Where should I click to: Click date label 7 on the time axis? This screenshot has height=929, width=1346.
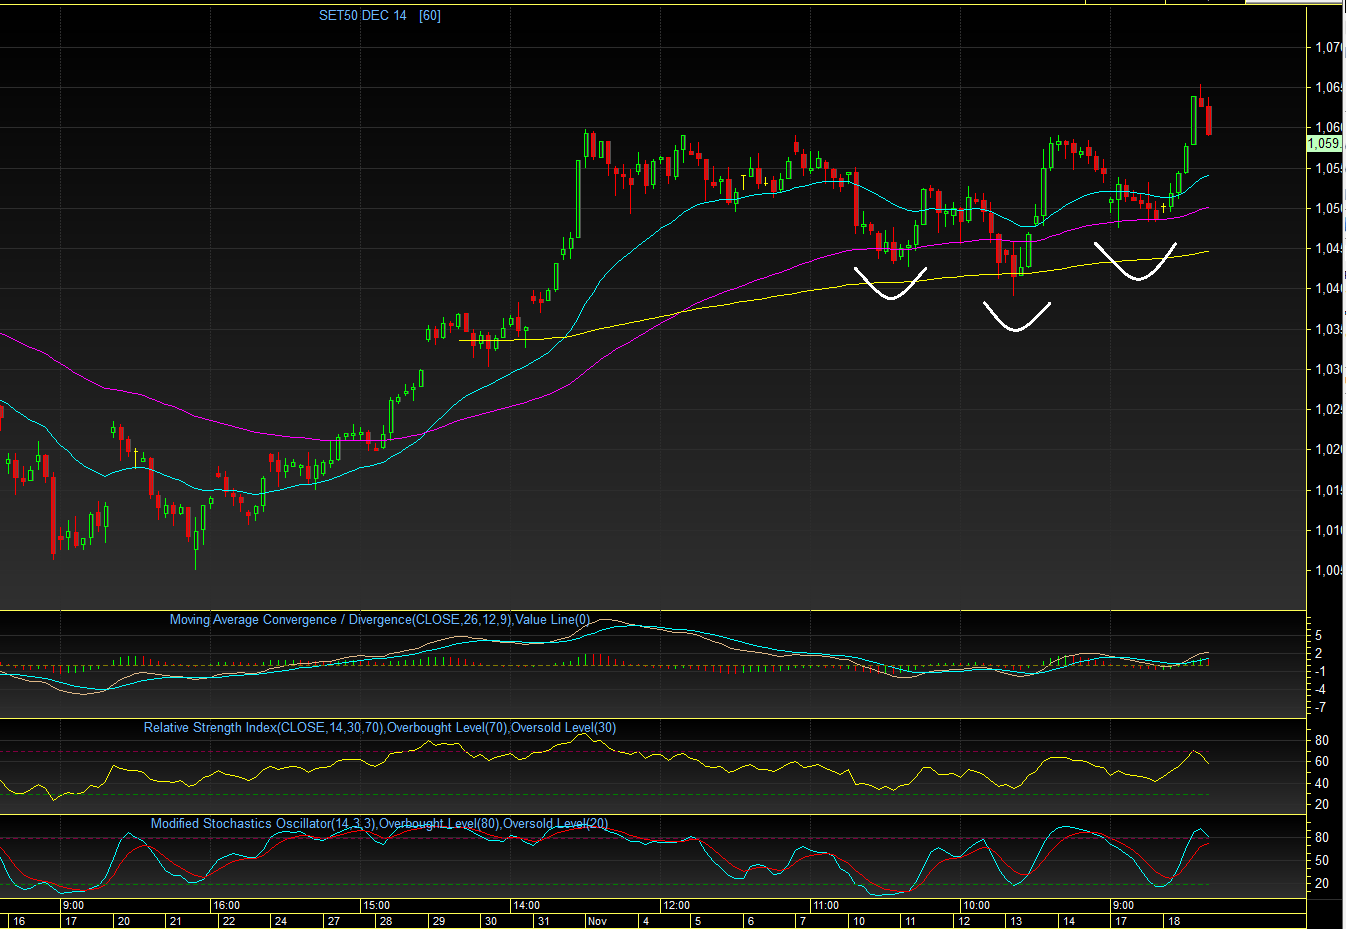point(803,921)
